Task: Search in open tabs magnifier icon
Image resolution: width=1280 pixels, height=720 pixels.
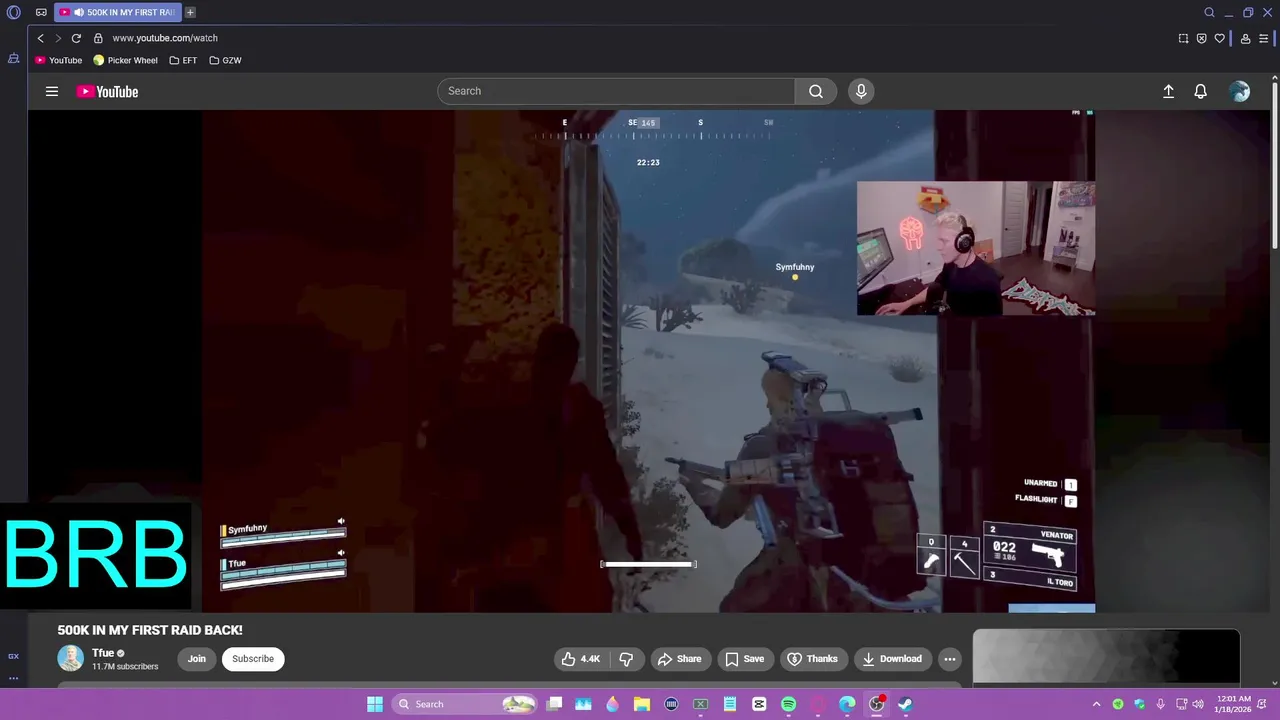Action: [x=1209, y=13]
